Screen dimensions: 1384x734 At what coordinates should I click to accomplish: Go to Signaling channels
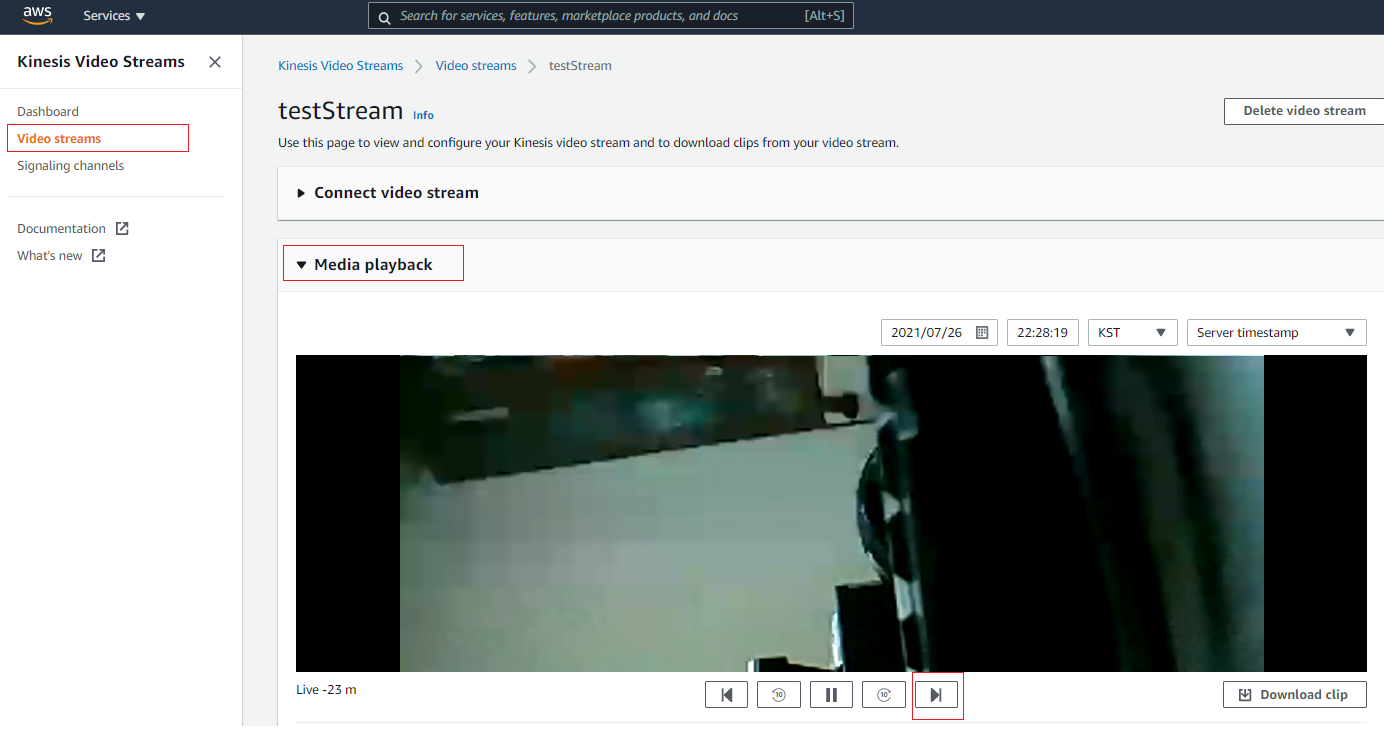click(x=71, y=166)
